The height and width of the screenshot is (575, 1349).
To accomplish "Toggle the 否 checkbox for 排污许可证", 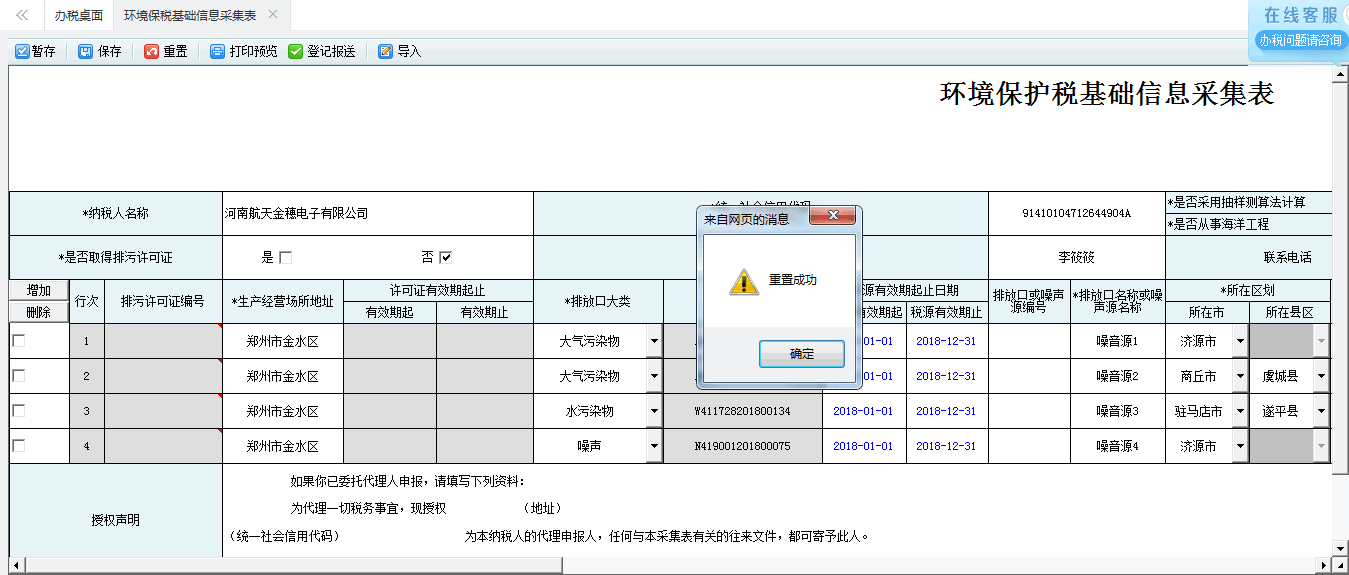I will 446,258.
